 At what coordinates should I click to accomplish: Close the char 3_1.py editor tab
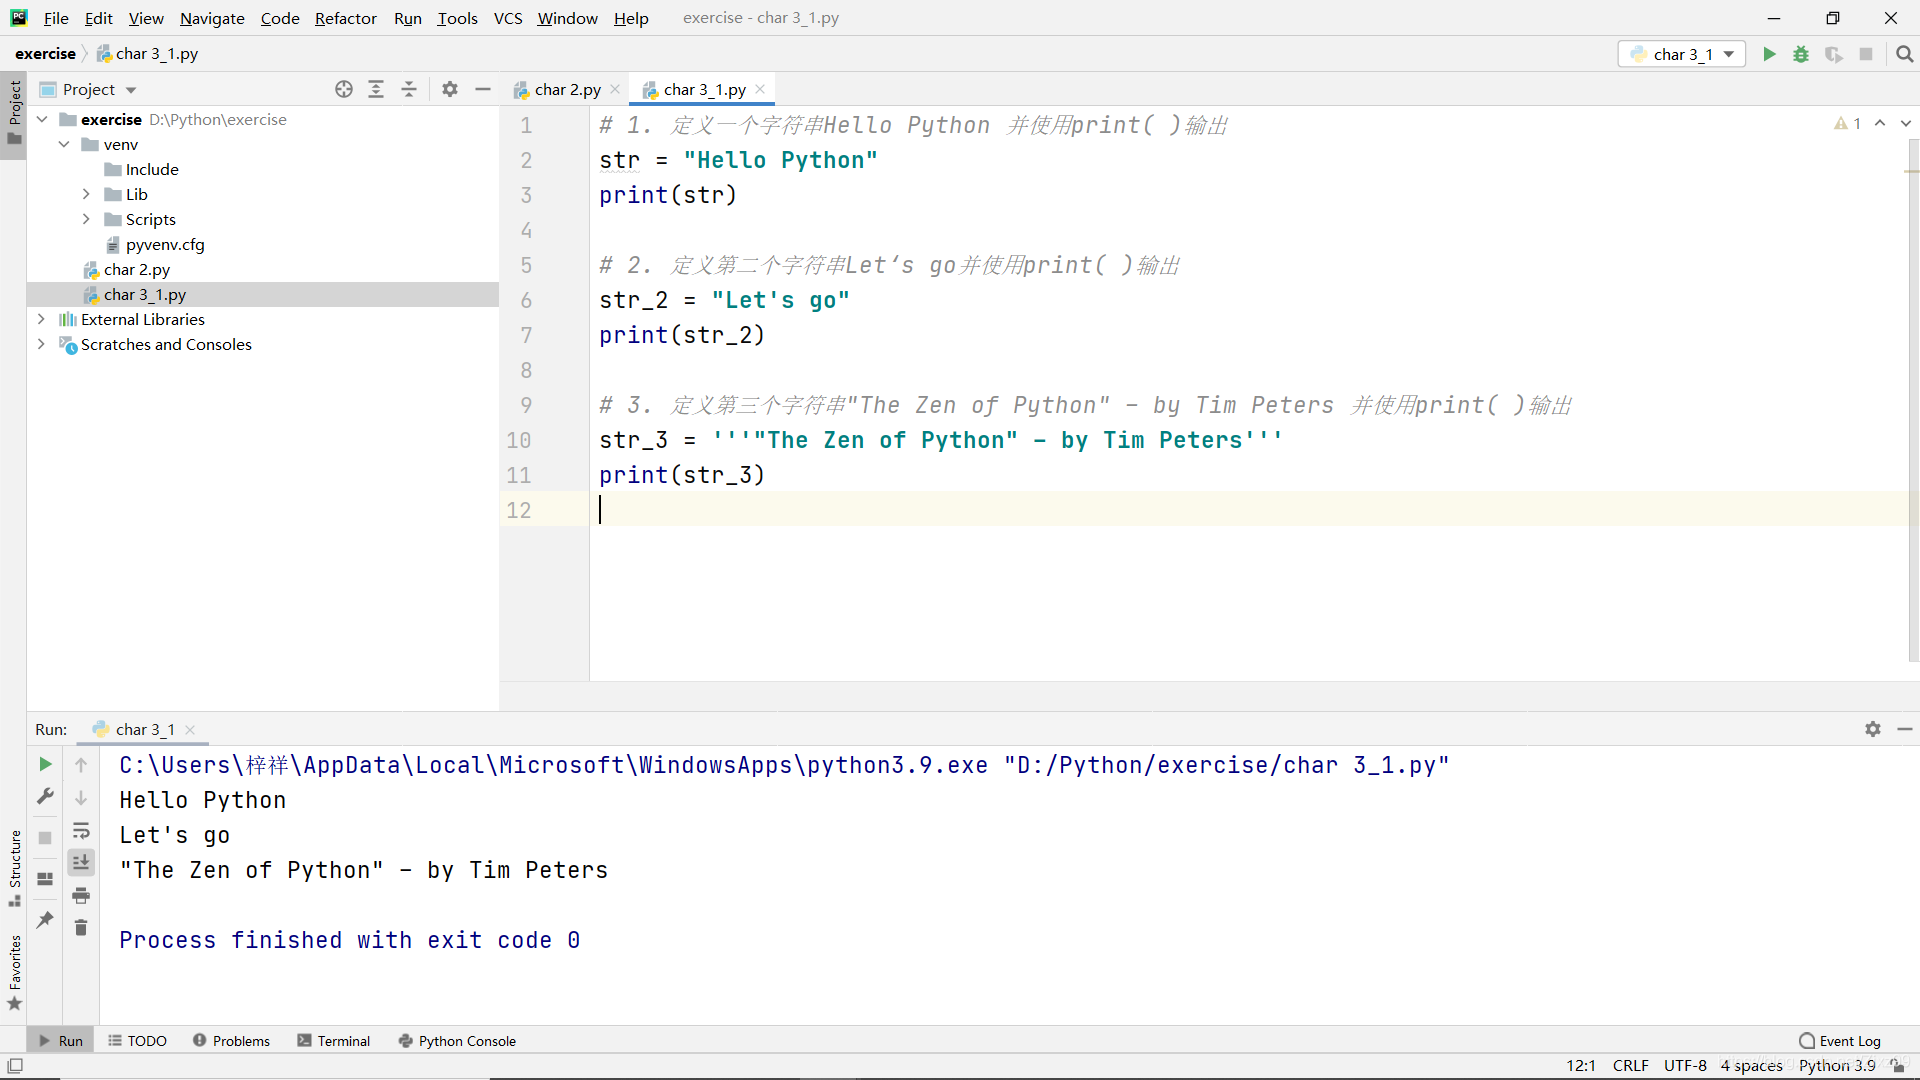(760, 89)
